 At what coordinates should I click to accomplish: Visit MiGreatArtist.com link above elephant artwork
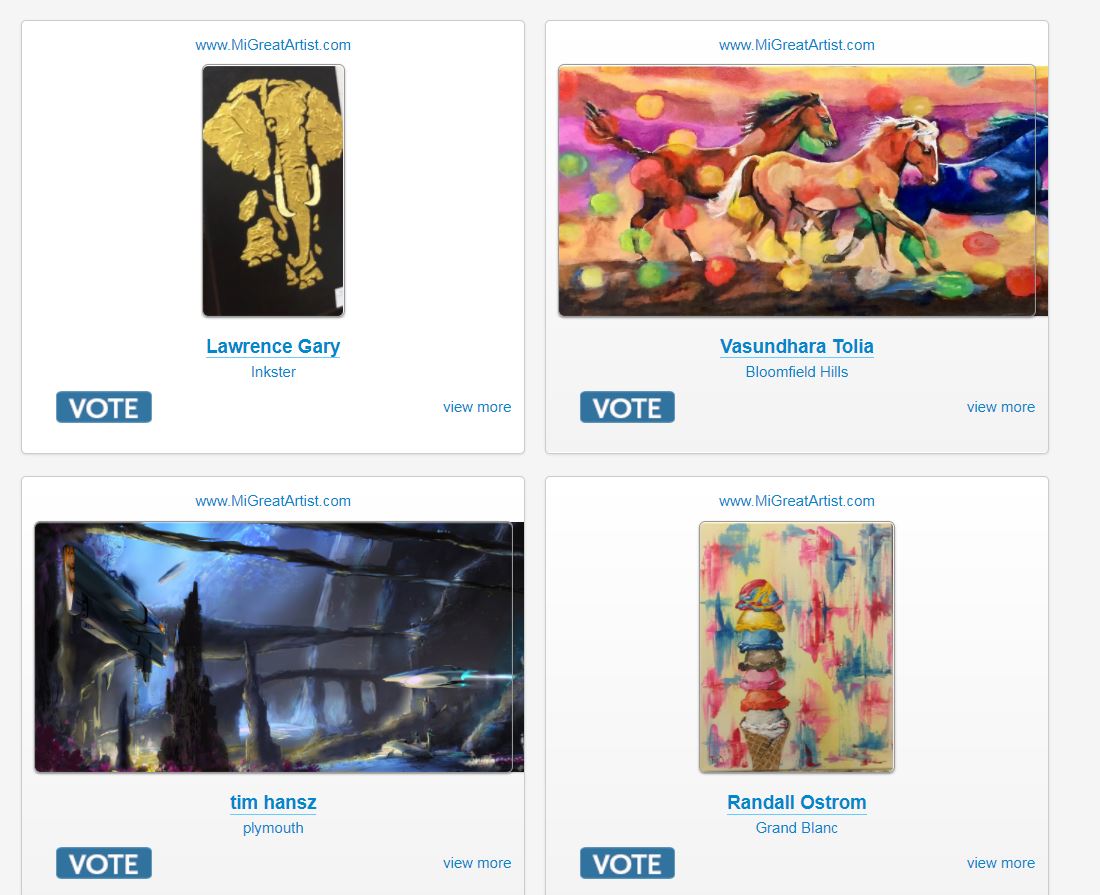point(273,45)
